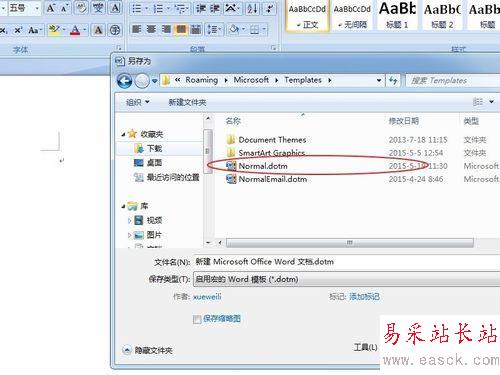Open the Change Case (Aa) menu

33,30
